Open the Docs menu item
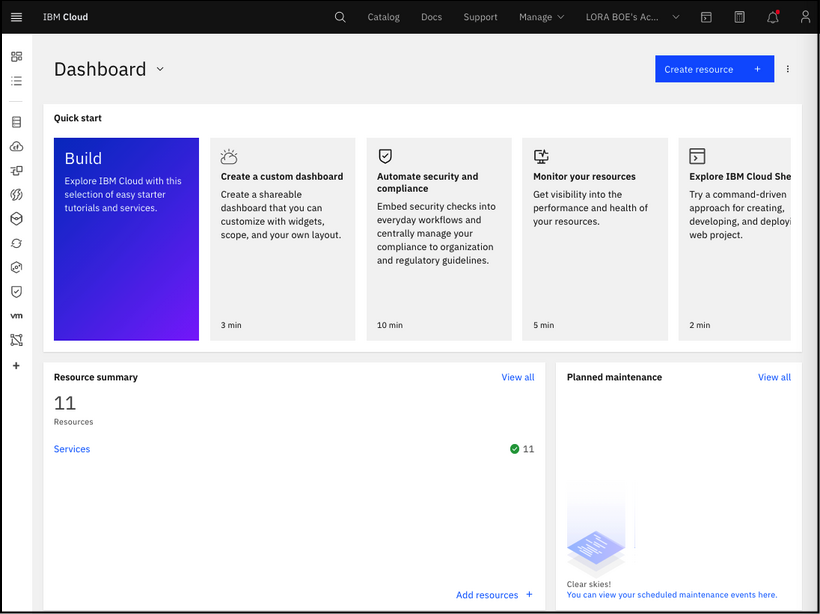The width and height of the screenshot is (820, 614). coord(431,17)
